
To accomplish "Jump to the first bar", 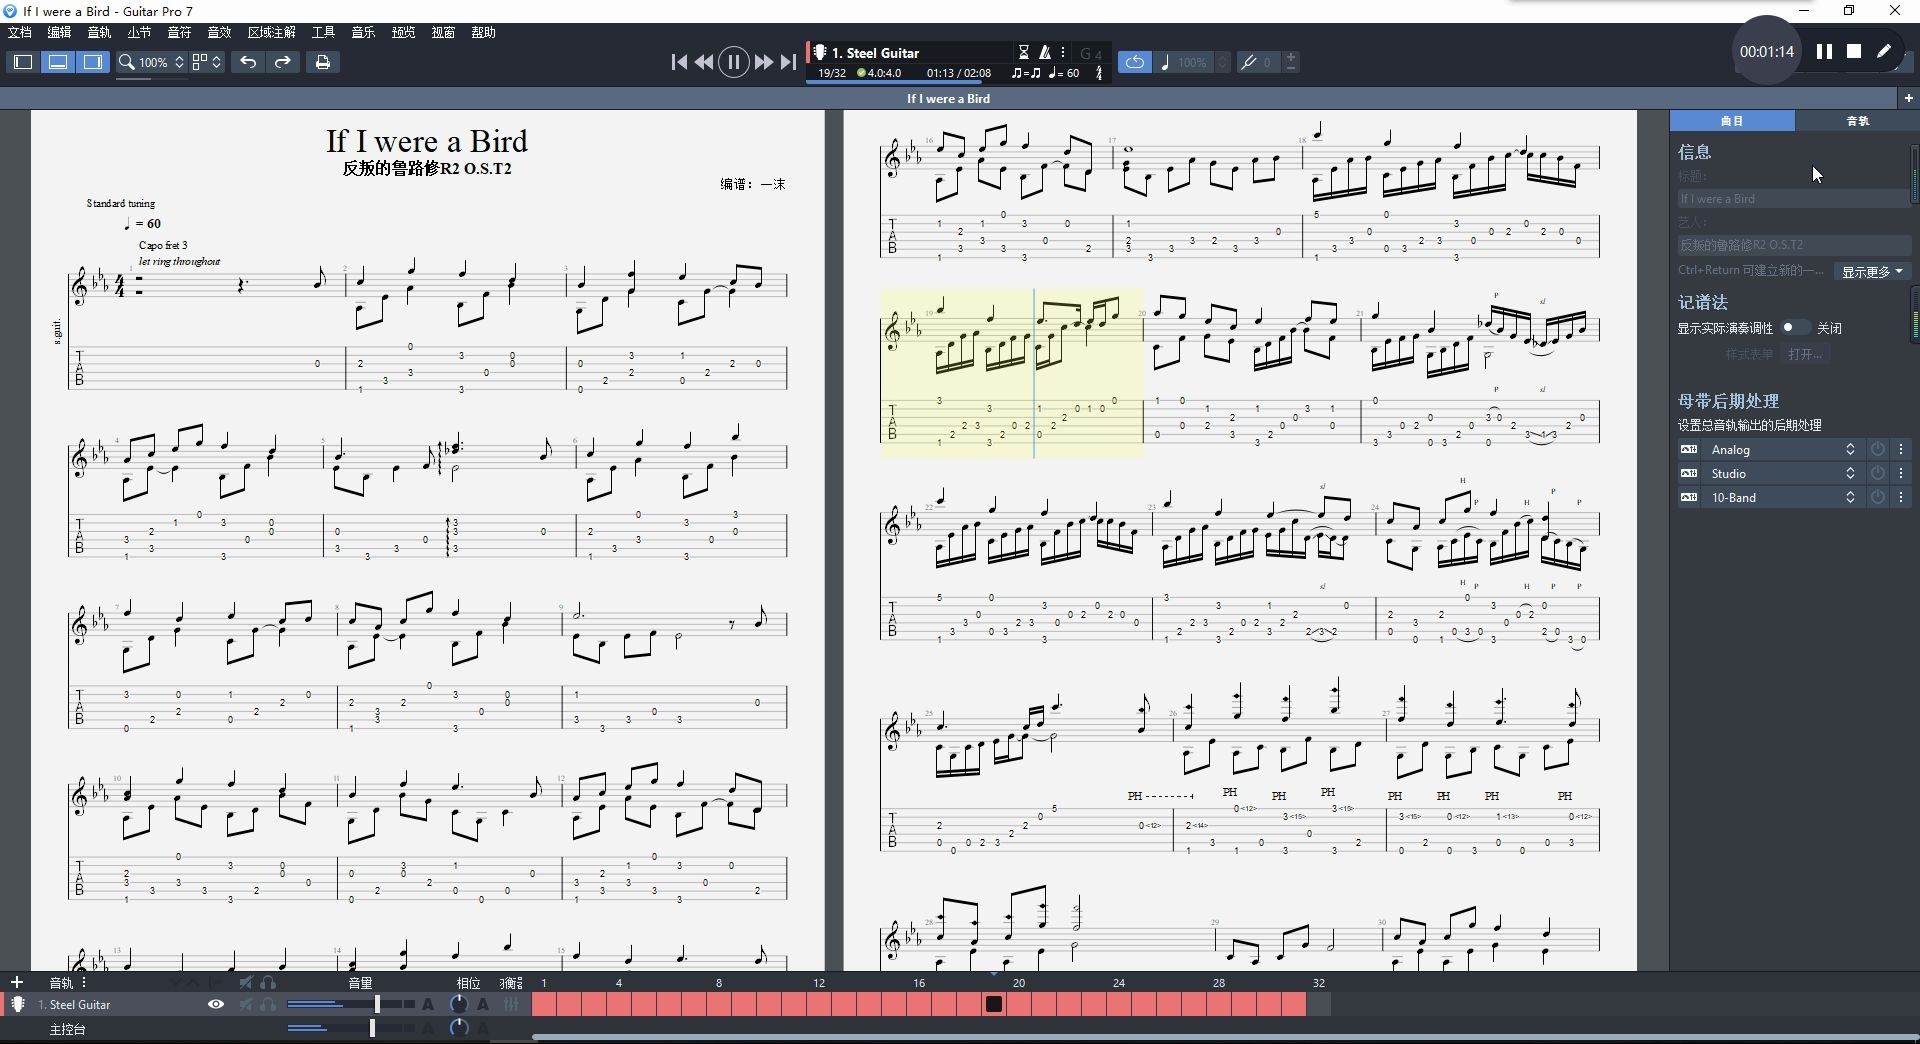I will click(679, 62).
